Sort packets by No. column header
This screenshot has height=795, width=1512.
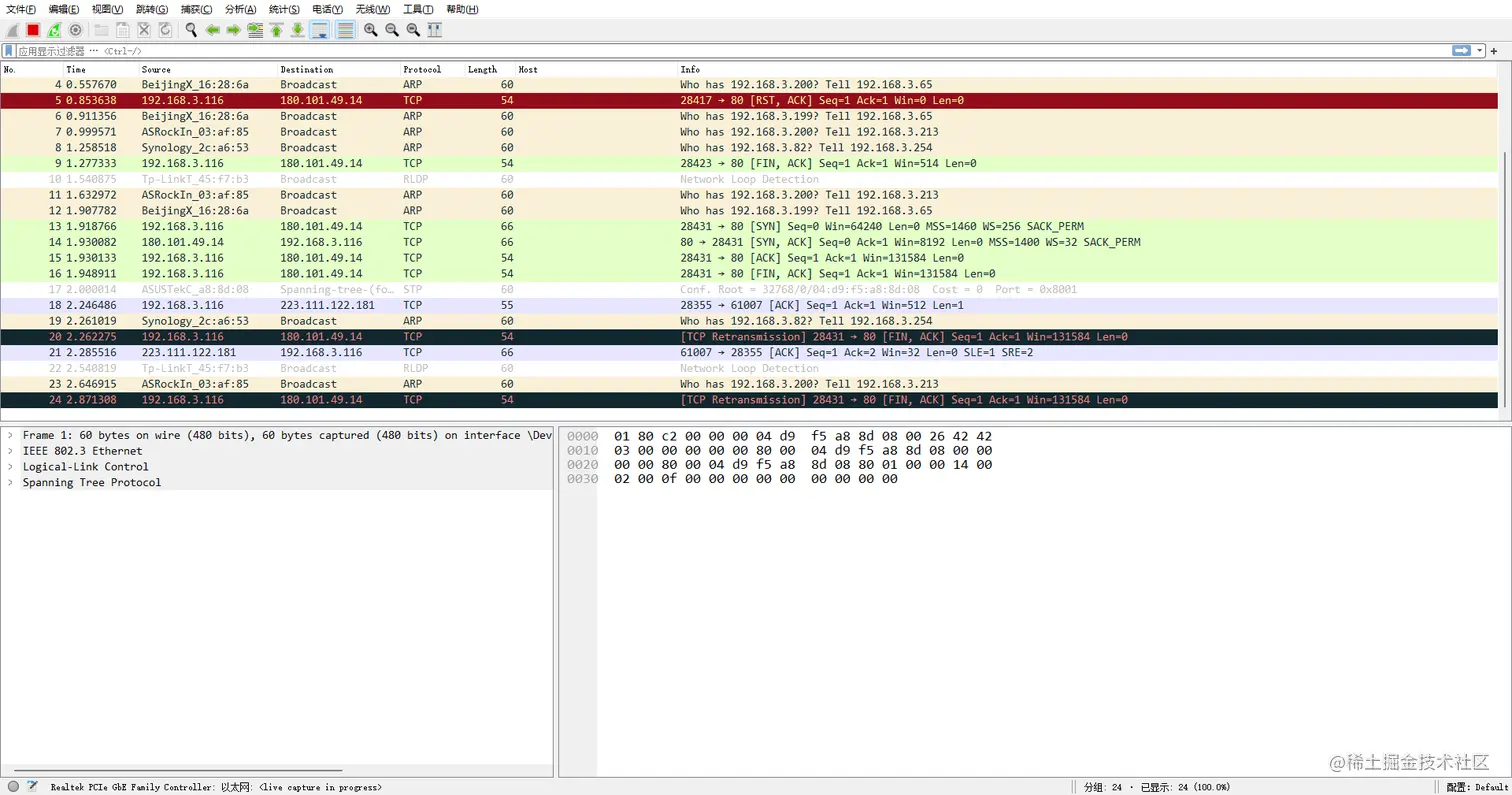click(31, 69)
